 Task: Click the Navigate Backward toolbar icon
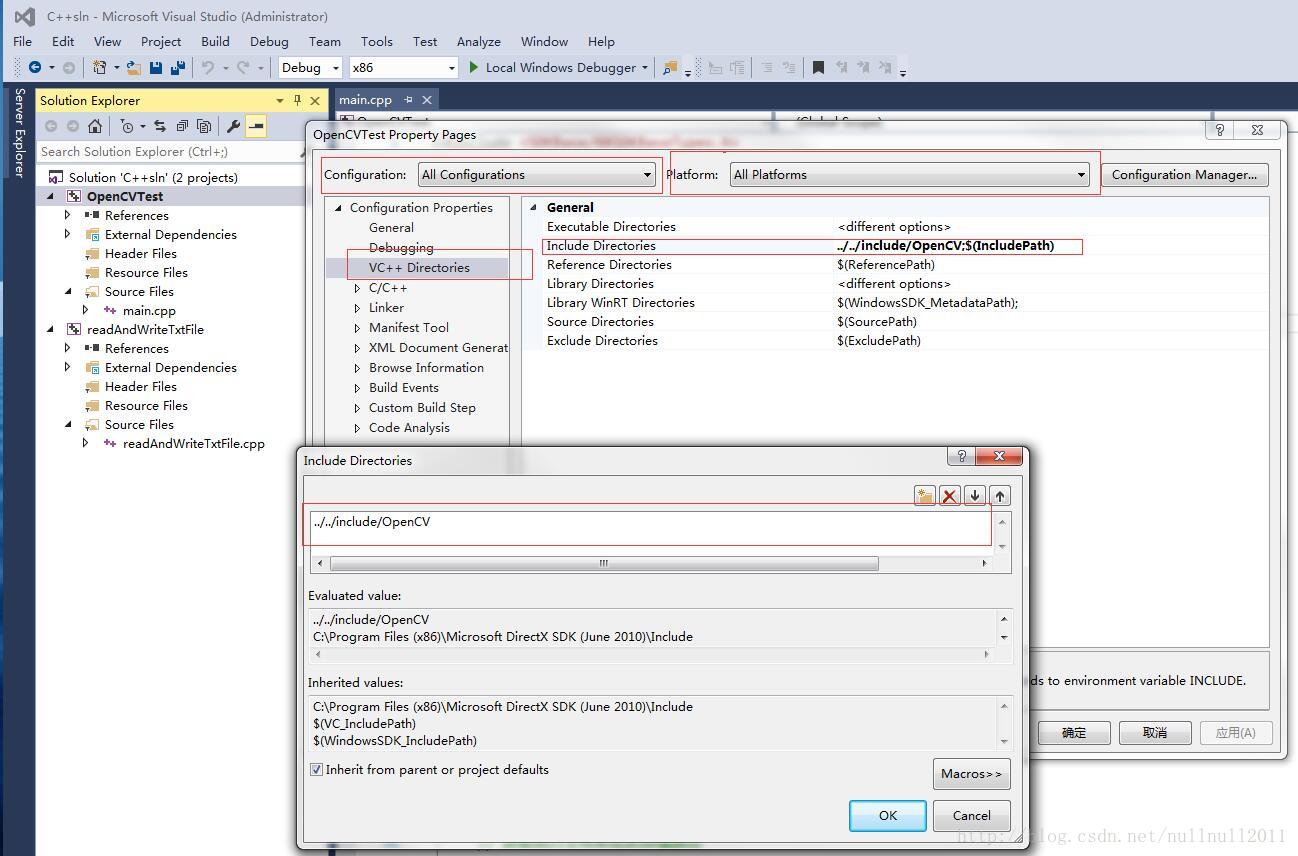pyautogui.click(x=35, y=67)
